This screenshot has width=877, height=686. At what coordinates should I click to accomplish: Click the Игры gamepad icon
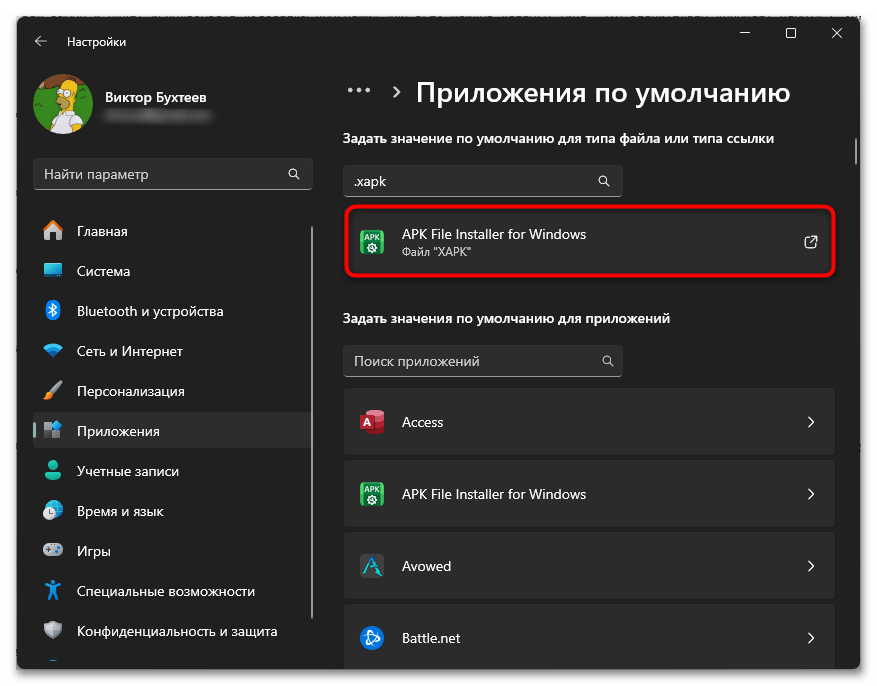click(53, 551)
